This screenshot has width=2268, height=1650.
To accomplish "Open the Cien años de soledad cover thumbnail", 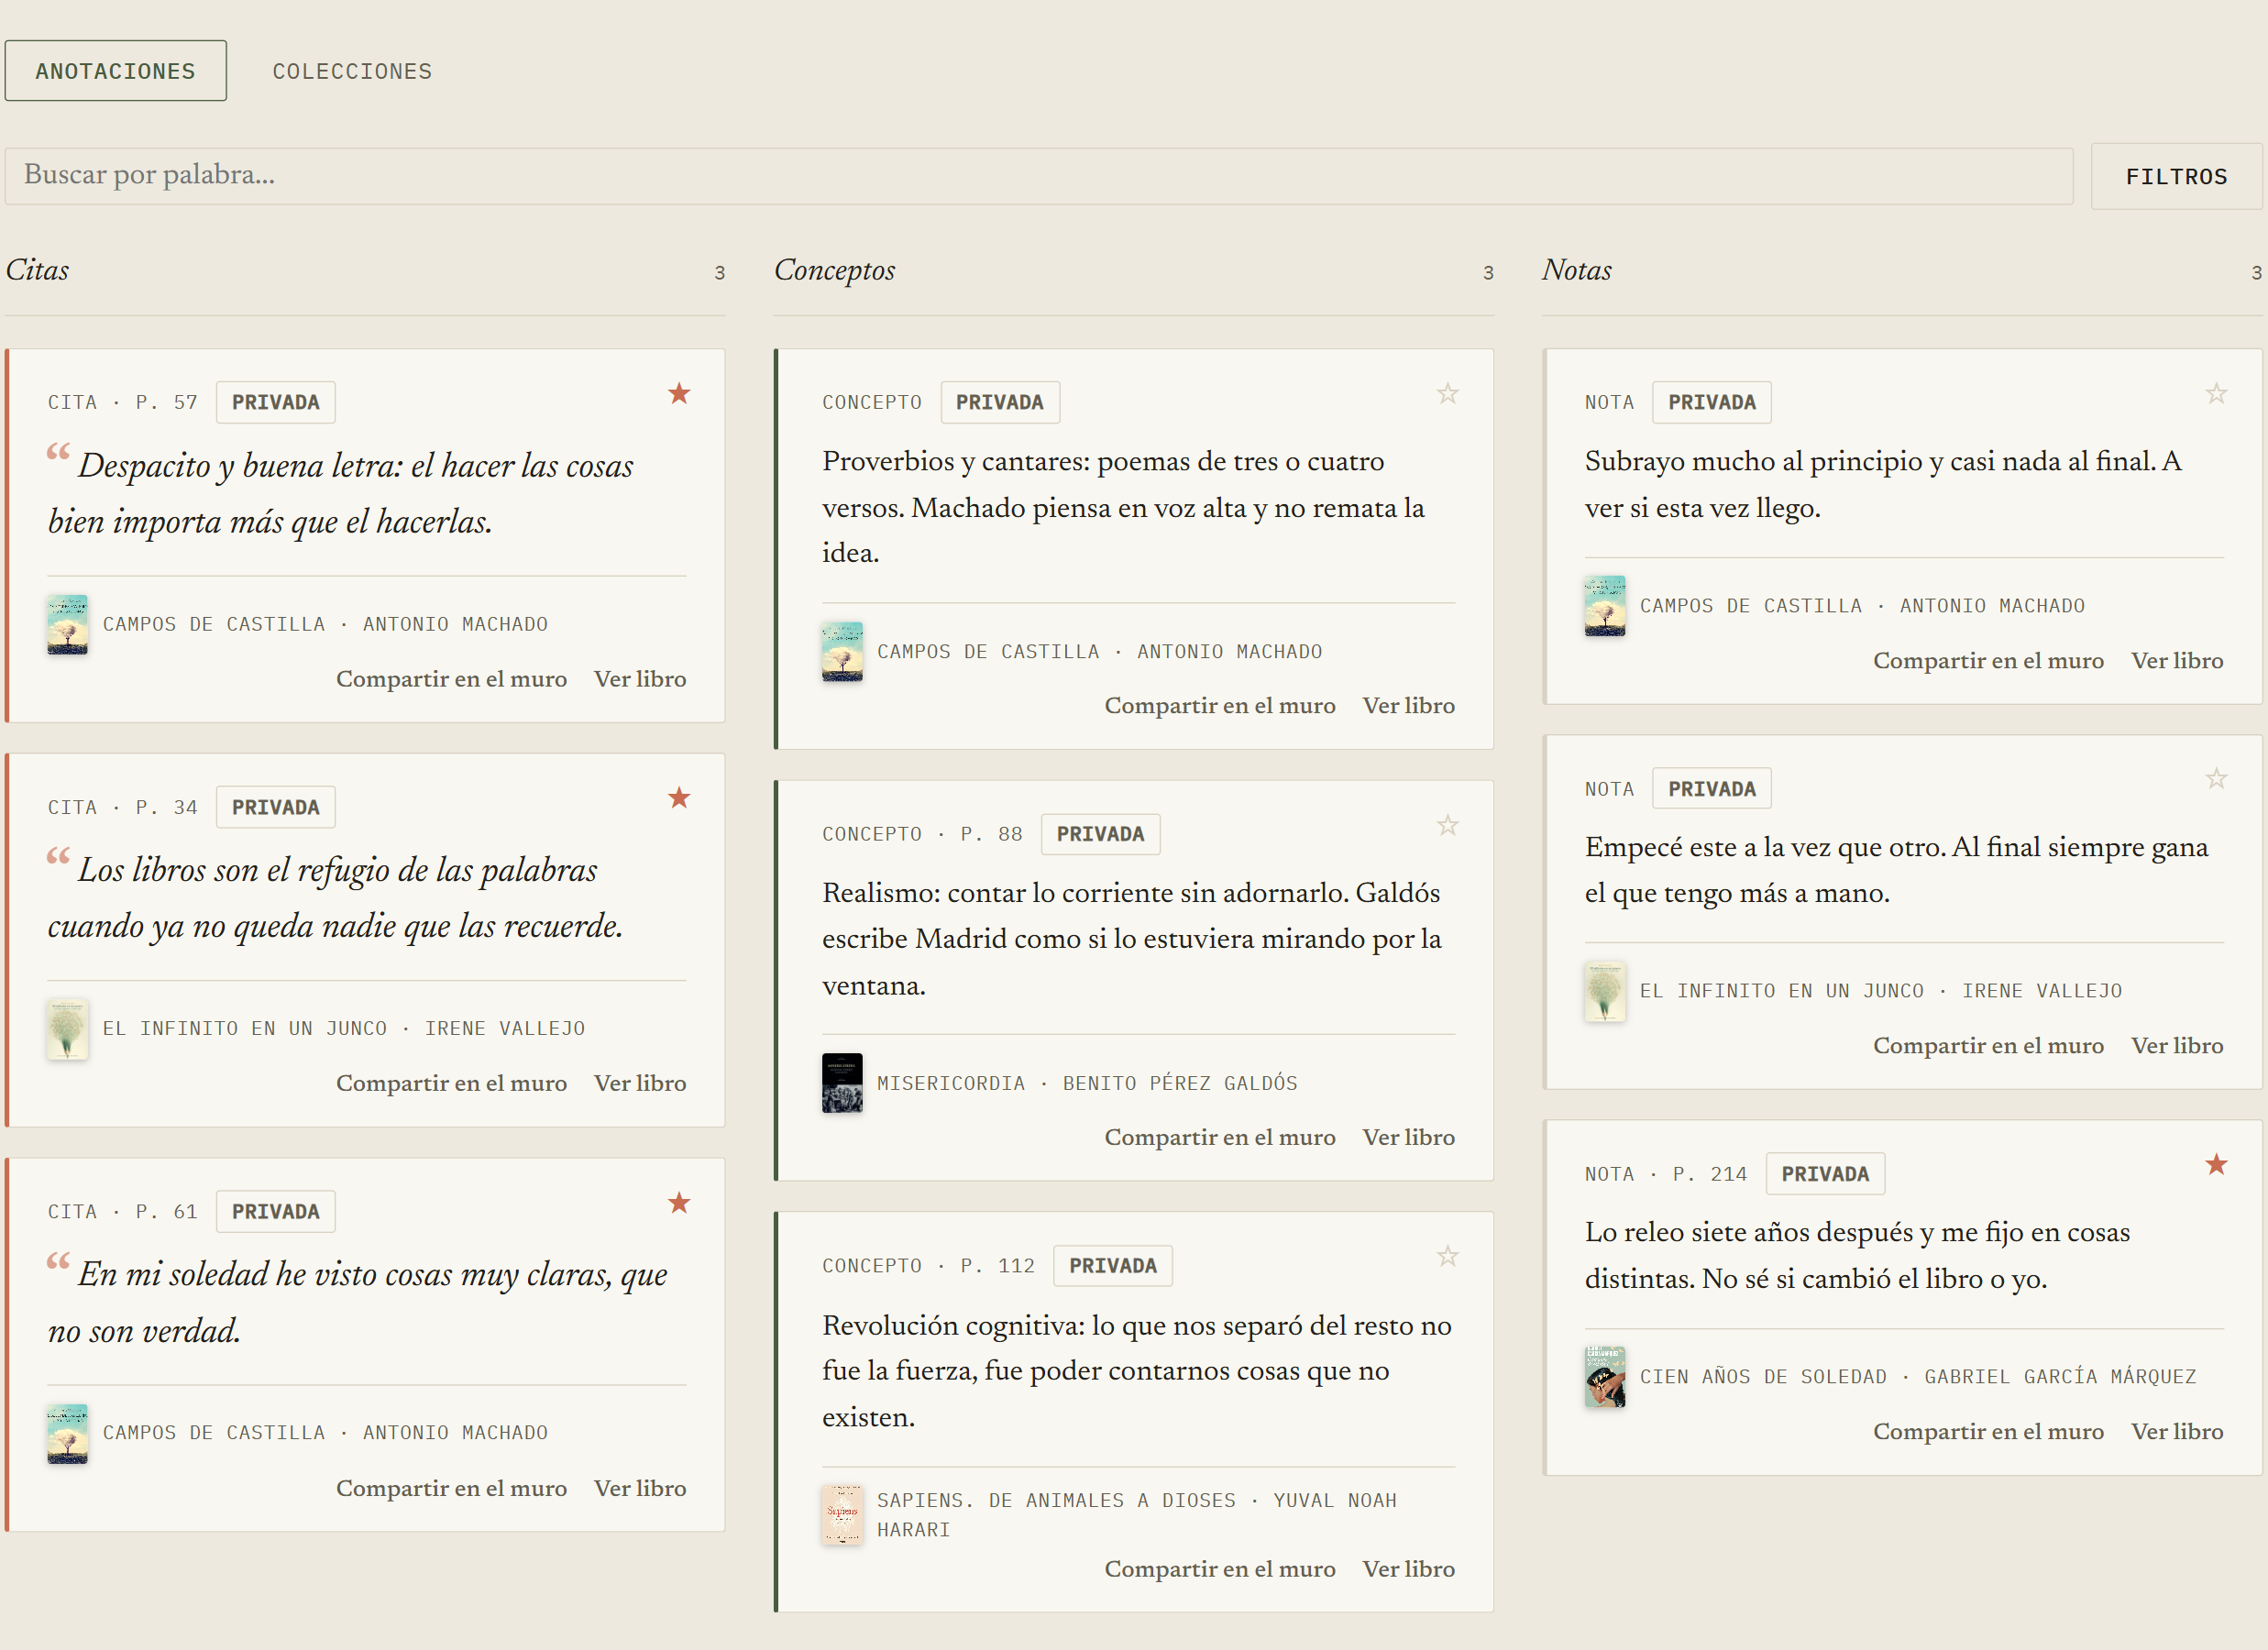I will coord(1605,1377).
